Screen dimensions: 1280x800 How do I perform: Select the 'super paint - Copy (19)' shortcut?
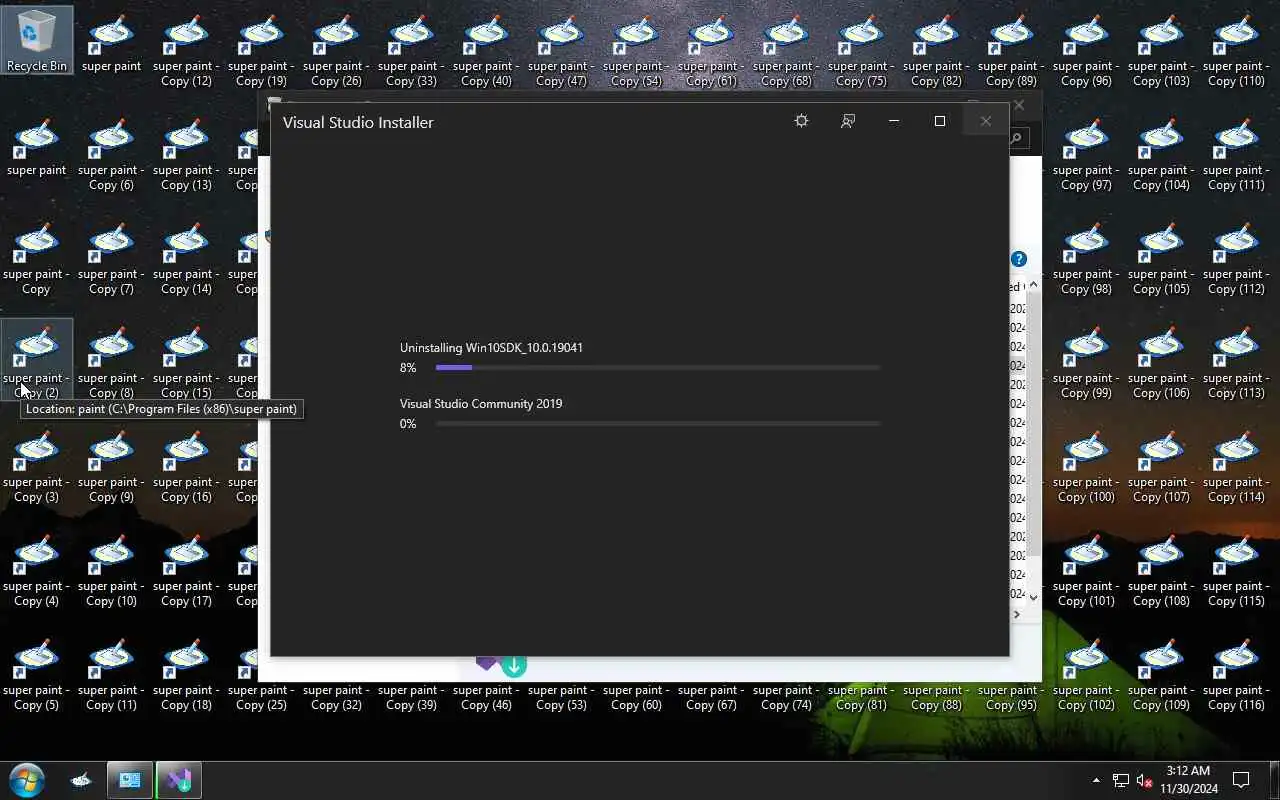(x=261, y=50)
